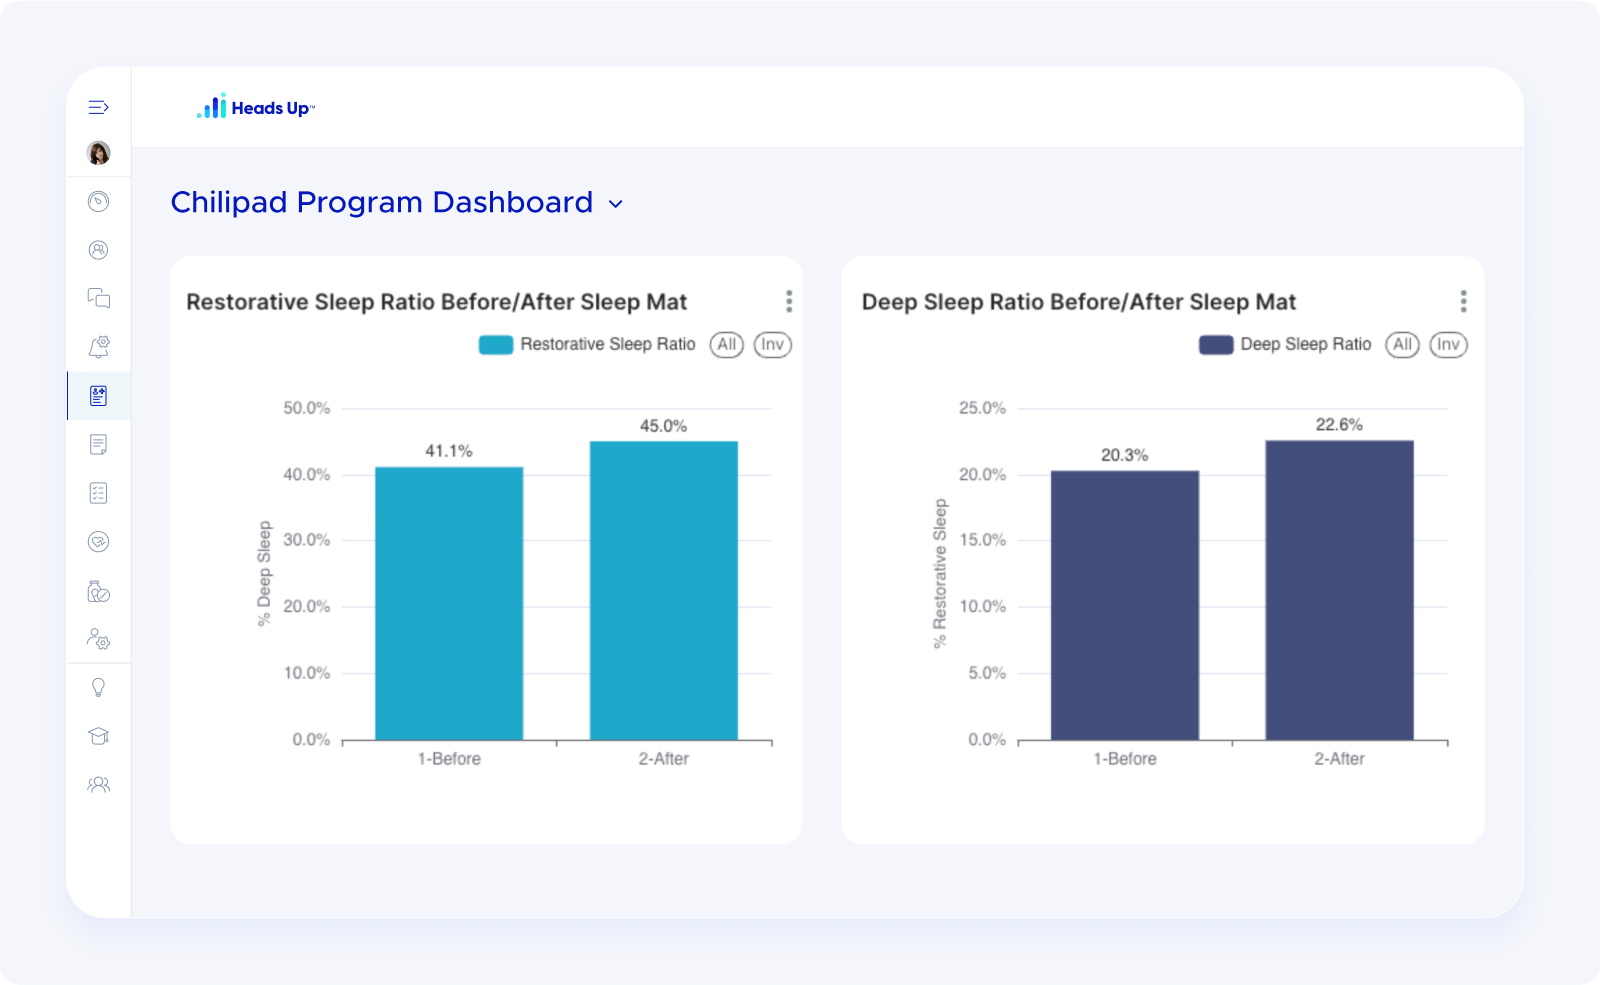Image resolution: width=1600 pixels, height=985 pixels.
Task: Click the Deep Sleep Ratio chart title
Action: [1079, 302]
